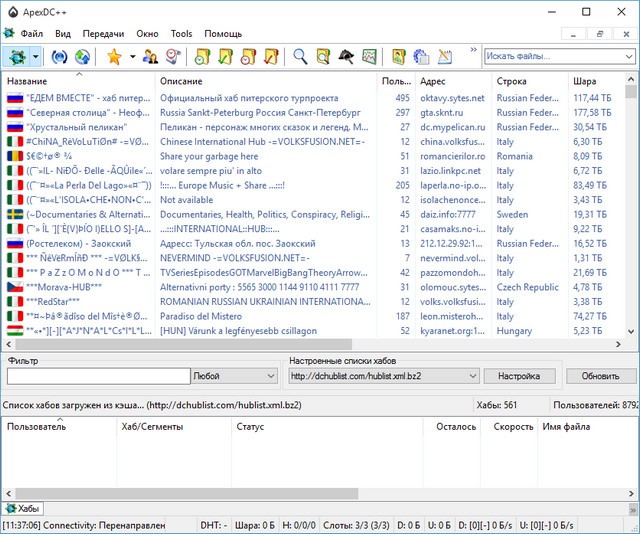
Task: Open the 'Любой' filter type dropdown
Action: click(235, 376)
